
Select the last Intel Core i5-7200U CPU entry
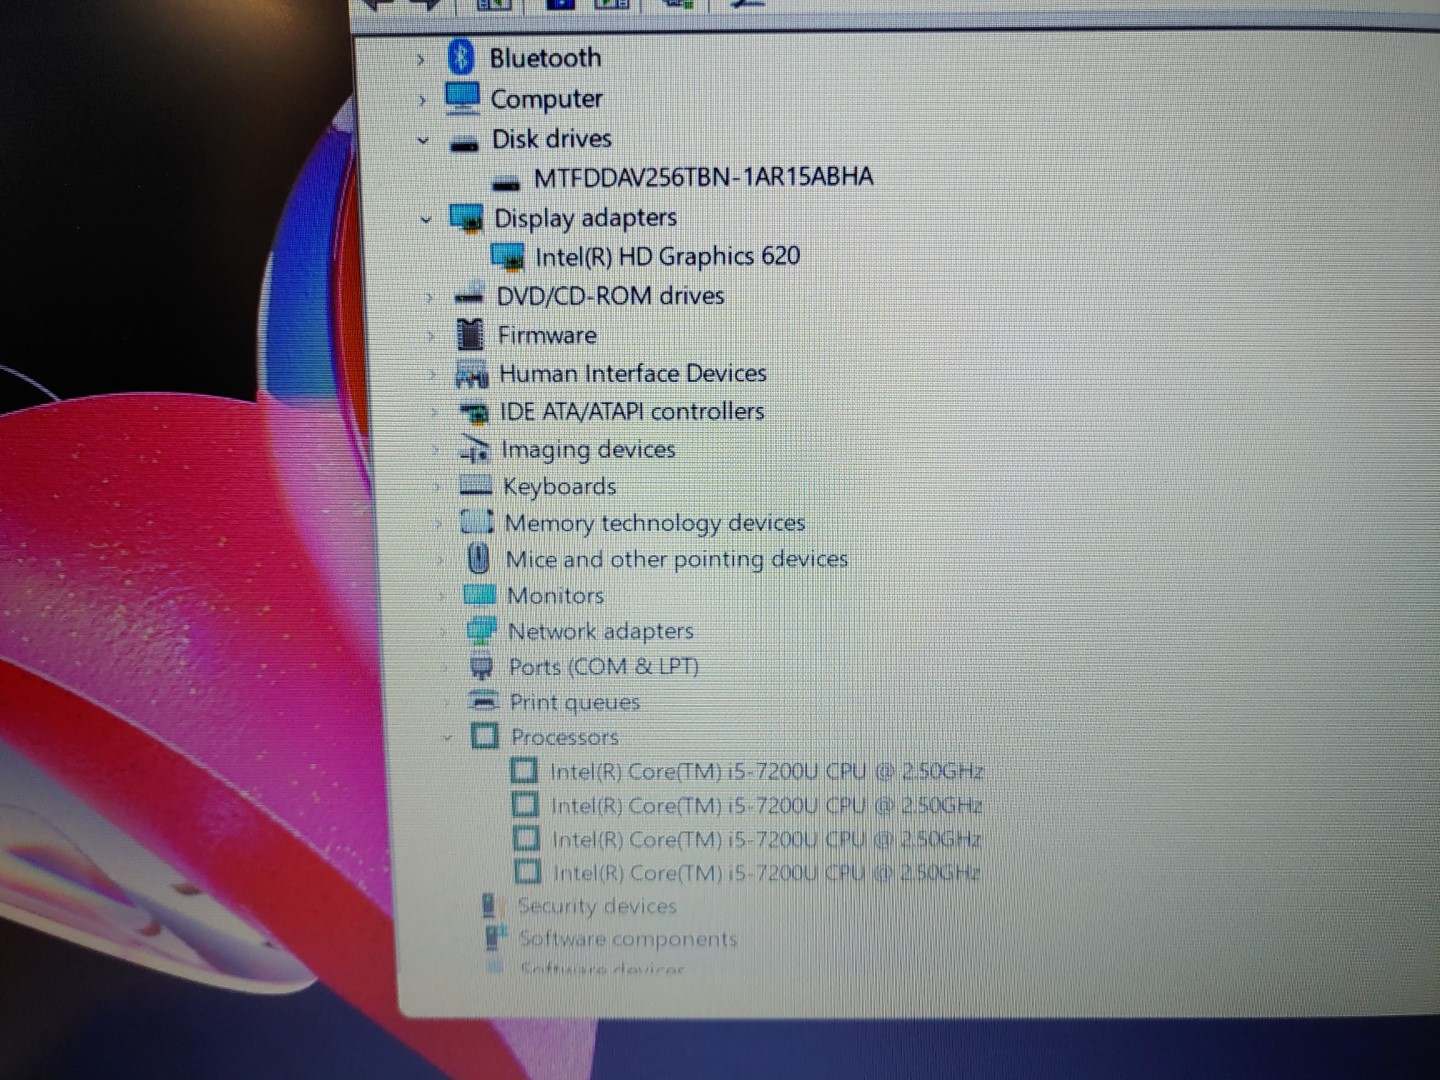coord(766,873)
